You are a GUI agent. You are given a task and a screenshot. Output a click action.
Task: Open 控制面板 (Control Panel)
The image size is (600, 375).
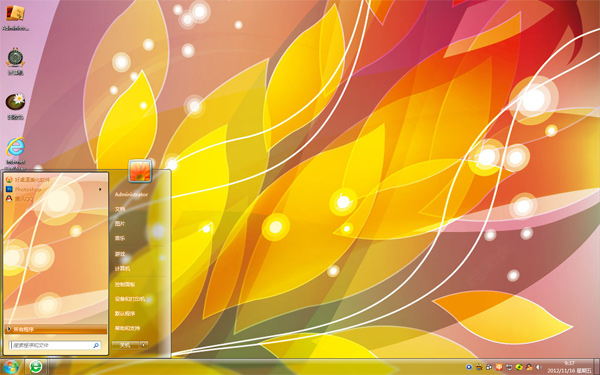pos(125,284)
